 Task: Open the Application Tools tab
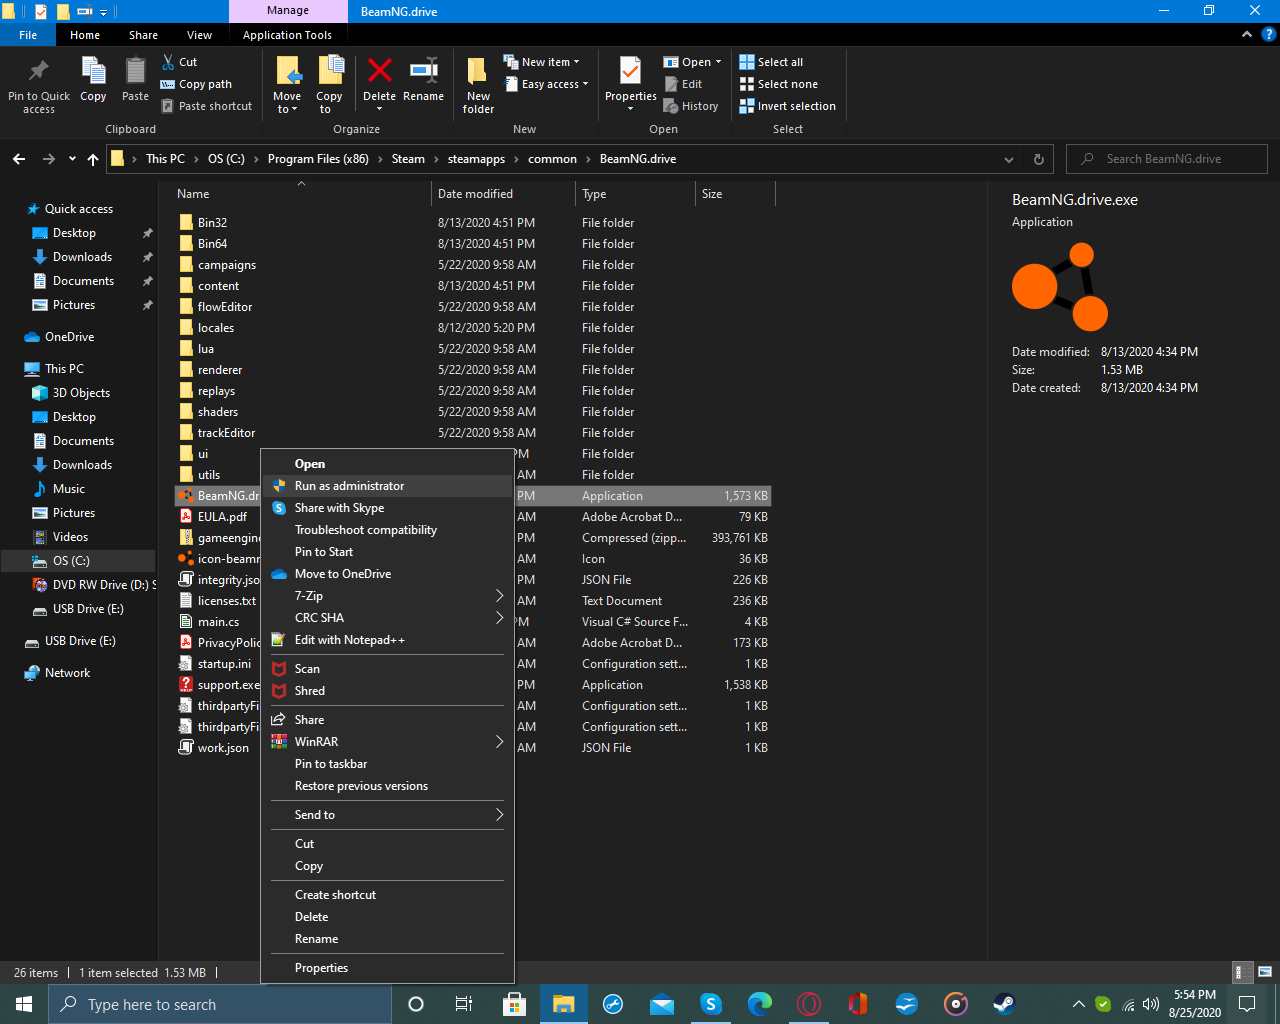click(x=287, y=35)
